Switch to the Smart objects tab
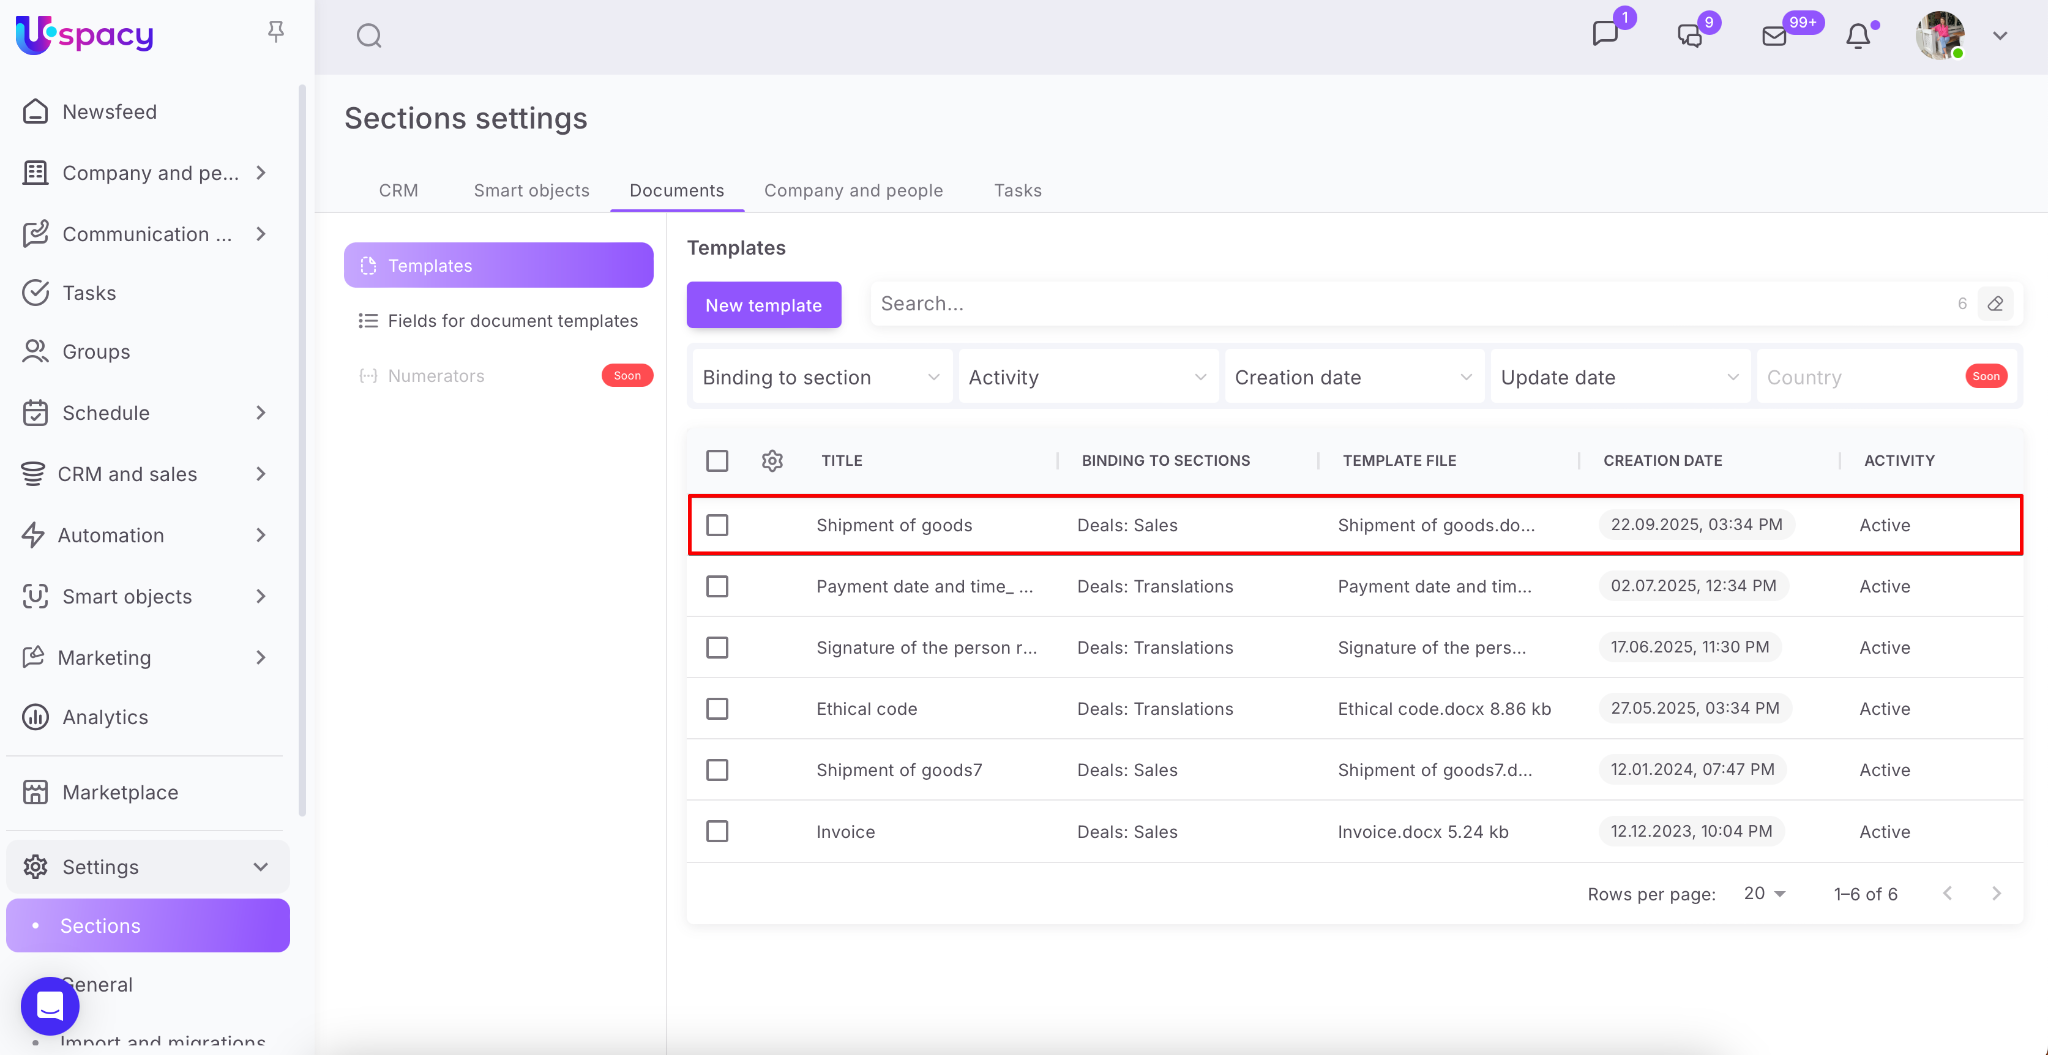This screenshot has height=1055, width=2048. pos(531,190)
